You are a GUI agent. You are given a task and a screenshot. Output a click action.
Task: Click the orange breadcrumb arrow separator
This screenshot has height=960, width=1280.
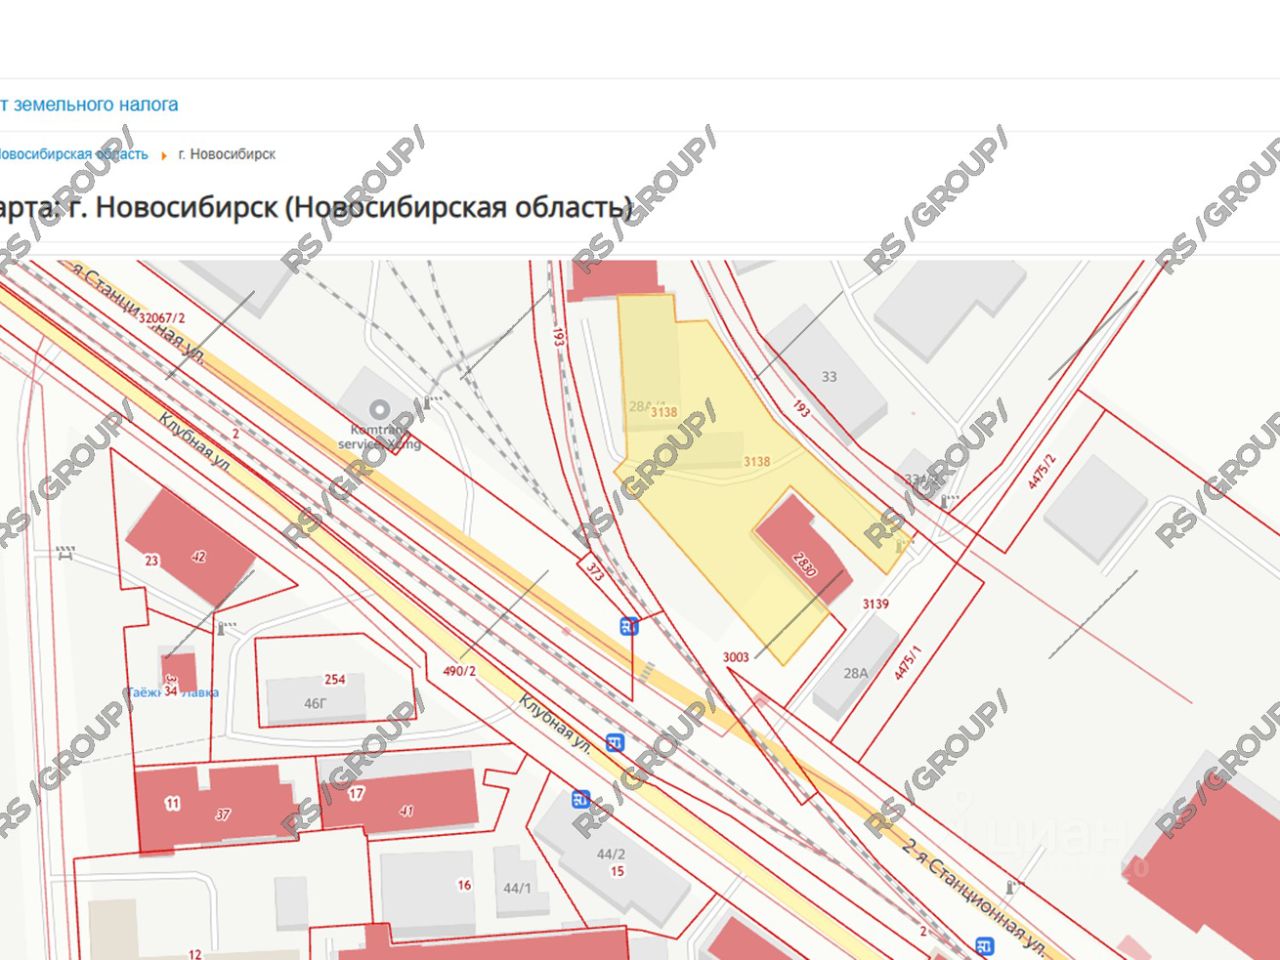coord(164,155)
